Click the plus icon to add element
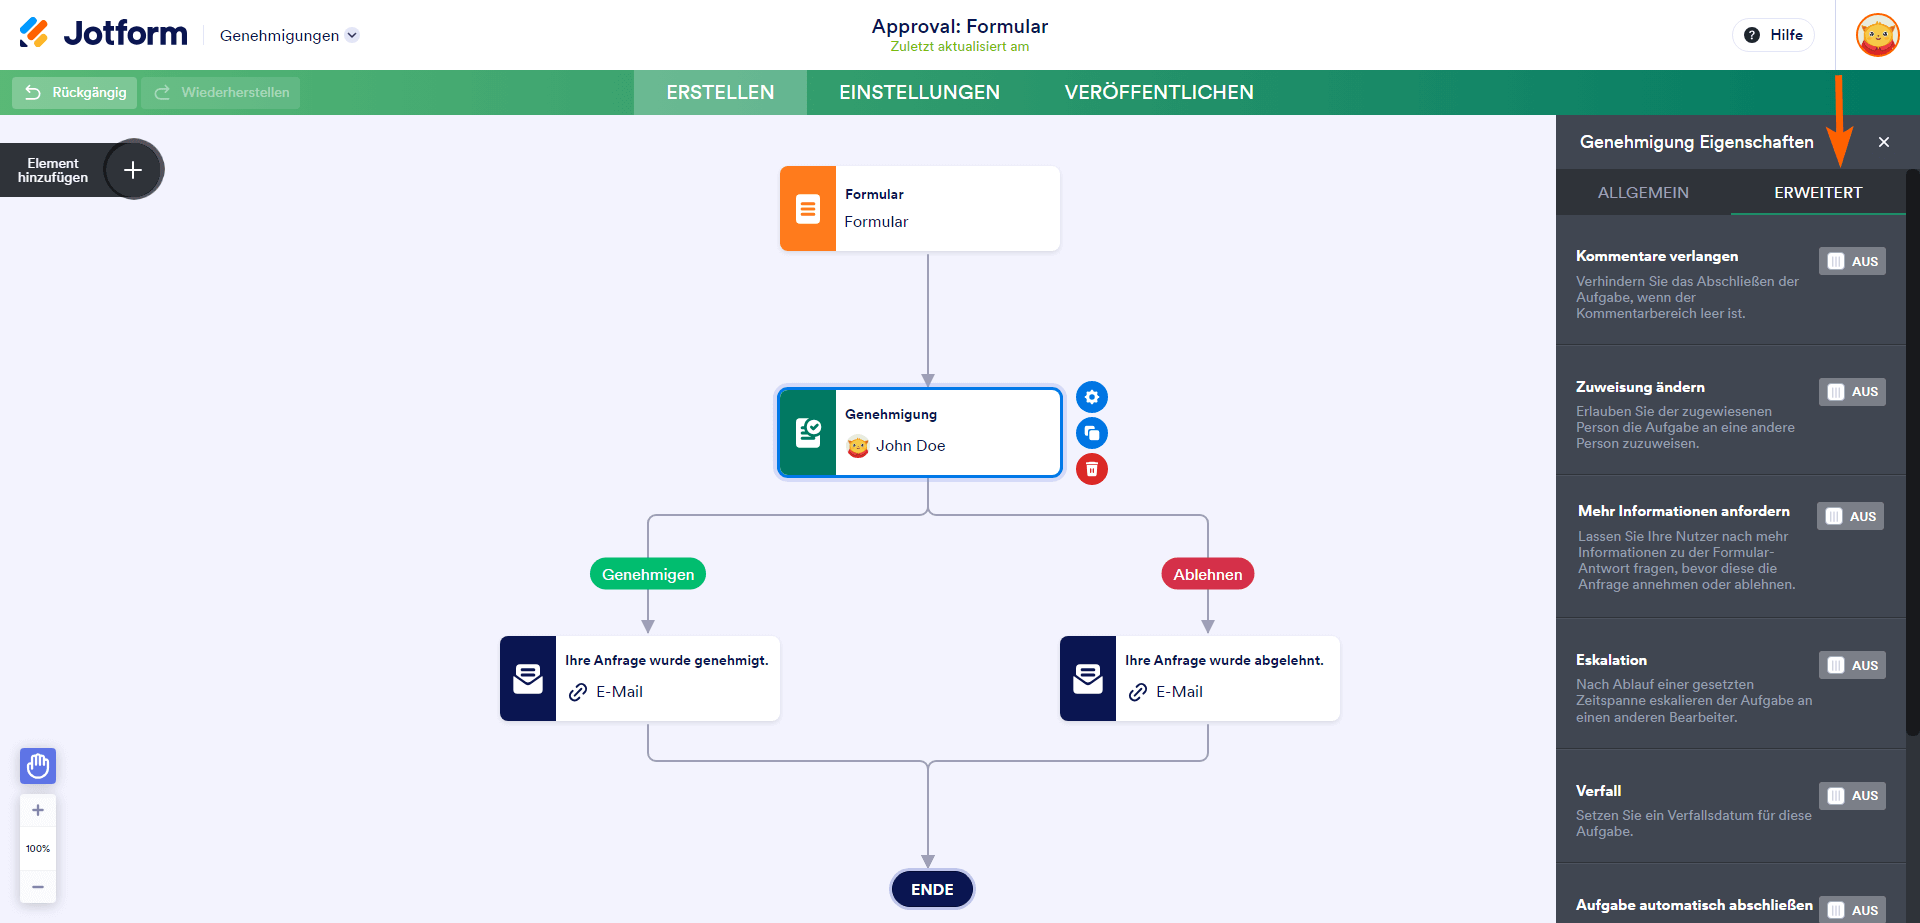Viewport: 1920px width, 923px height. (x=133, y=170)
